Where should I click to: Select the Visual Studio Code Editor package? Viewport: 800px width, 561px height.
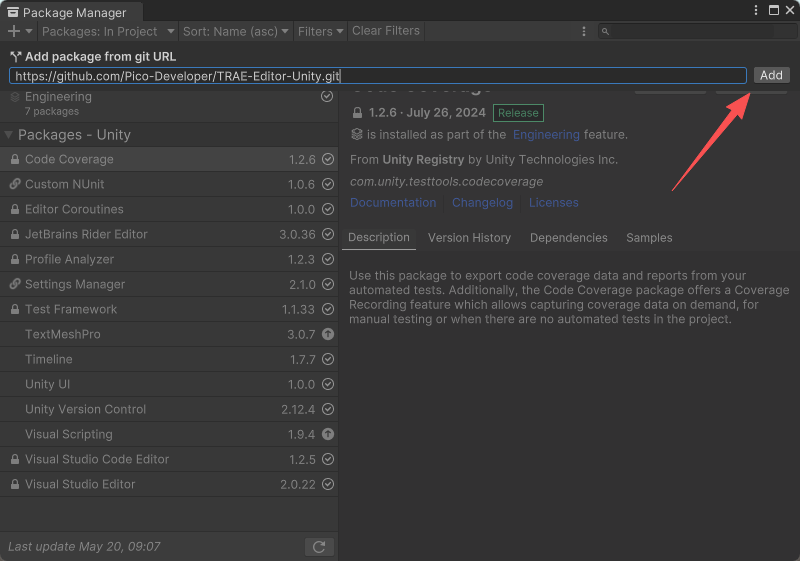click(169, 459)
